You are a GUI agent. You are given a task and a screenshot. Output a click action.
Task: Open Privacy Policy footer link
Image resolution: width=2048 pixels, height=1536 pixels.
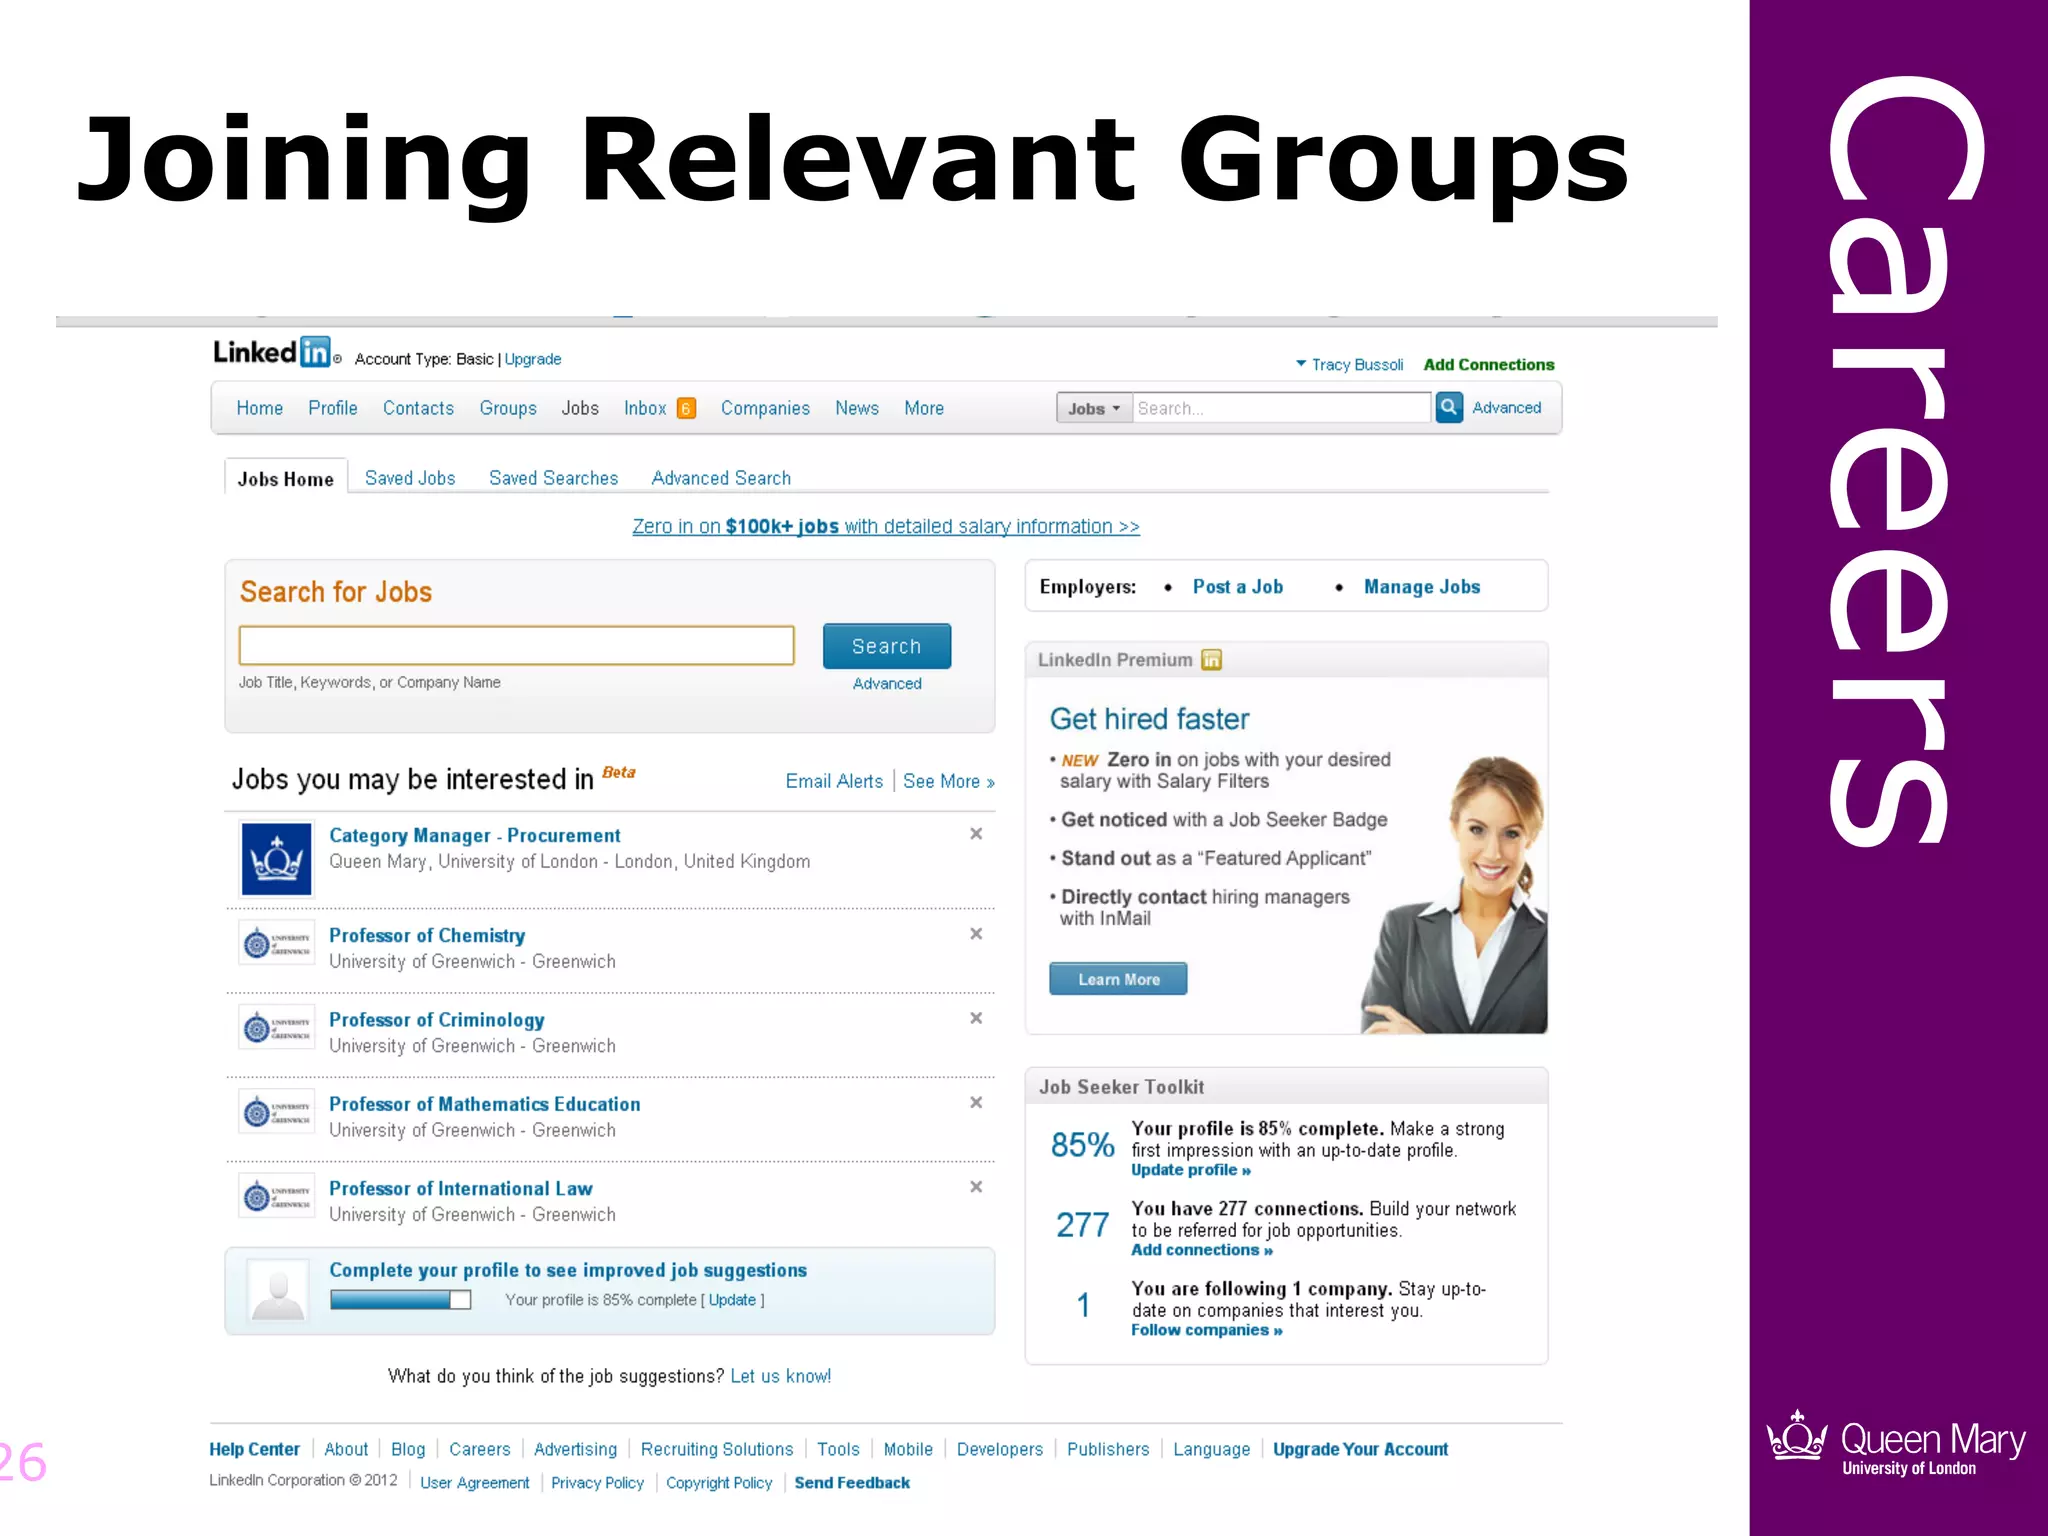(x=597, y=1483)
